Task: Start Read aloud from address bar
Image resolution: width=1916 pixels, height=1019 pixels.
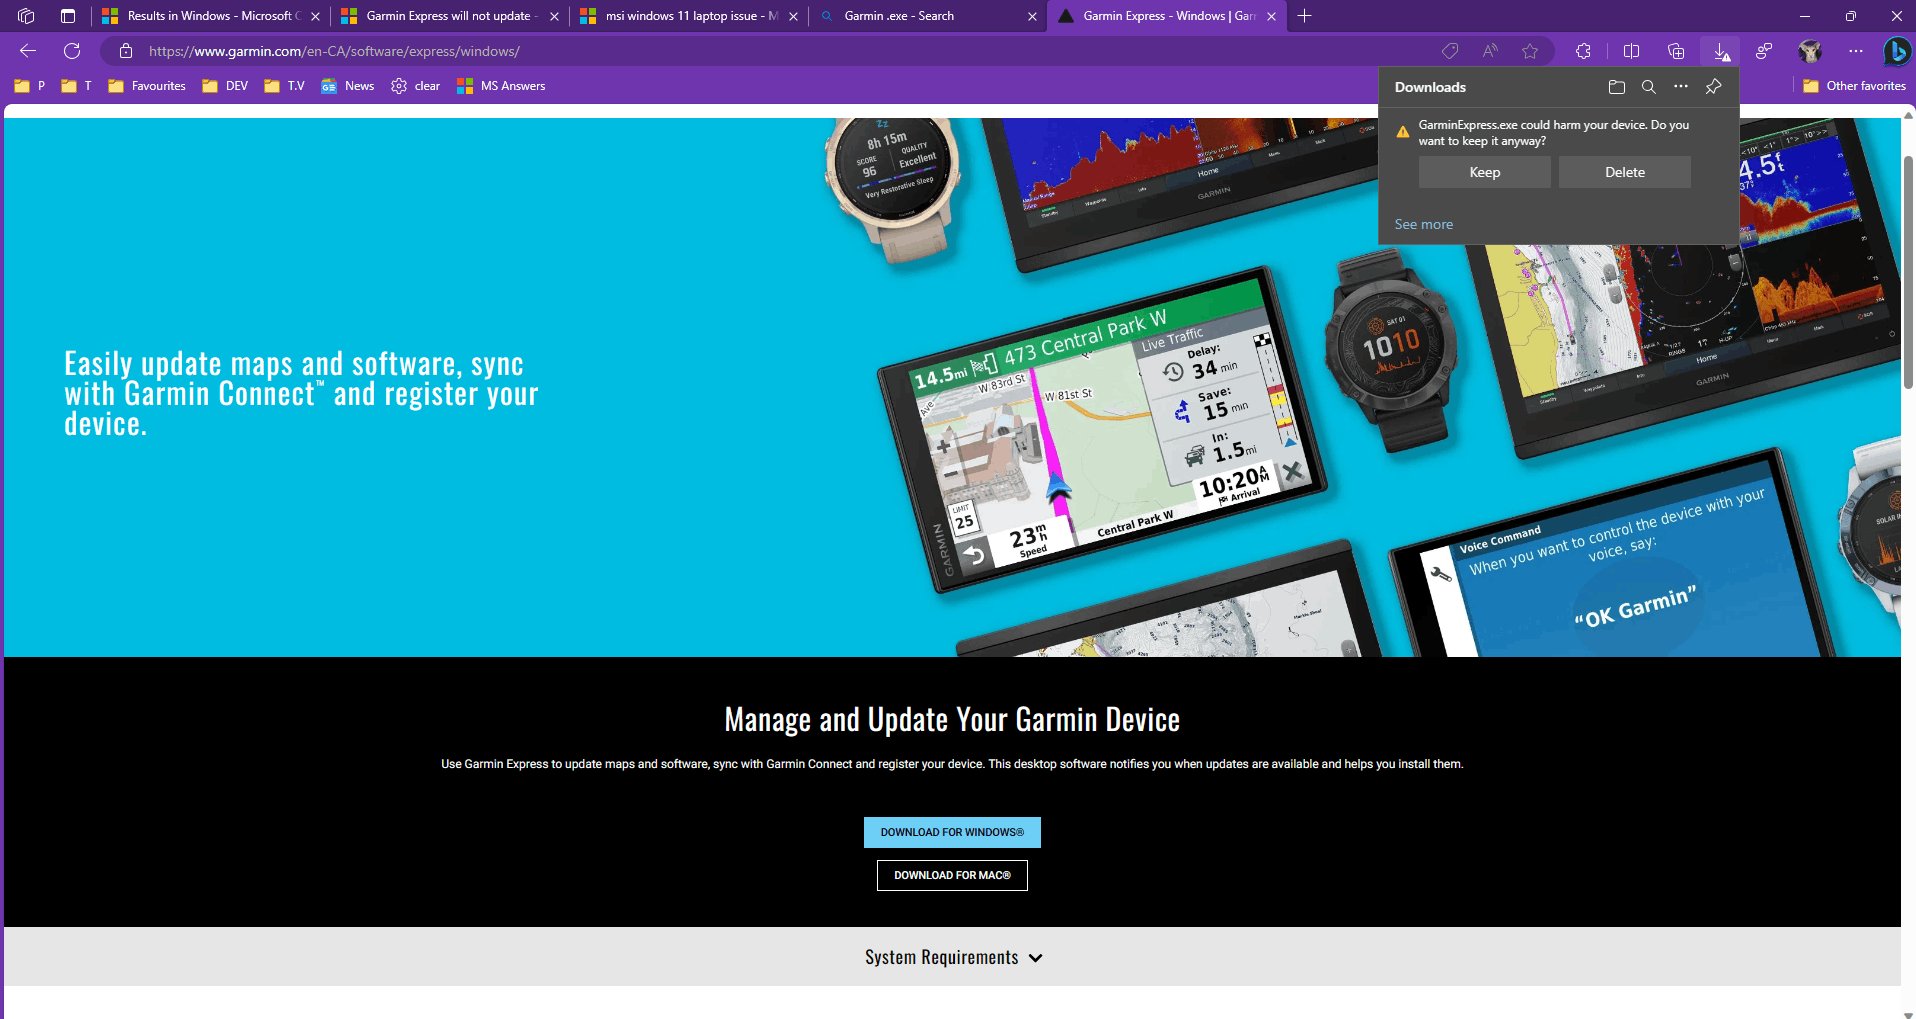Action: [1490, 51]
